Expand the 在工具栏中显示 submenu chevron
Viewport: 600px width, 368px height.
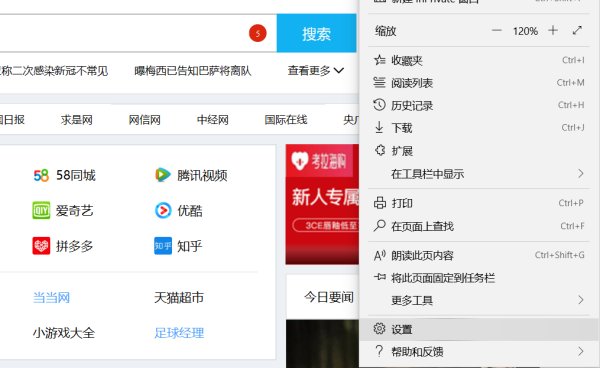(581, 174)
